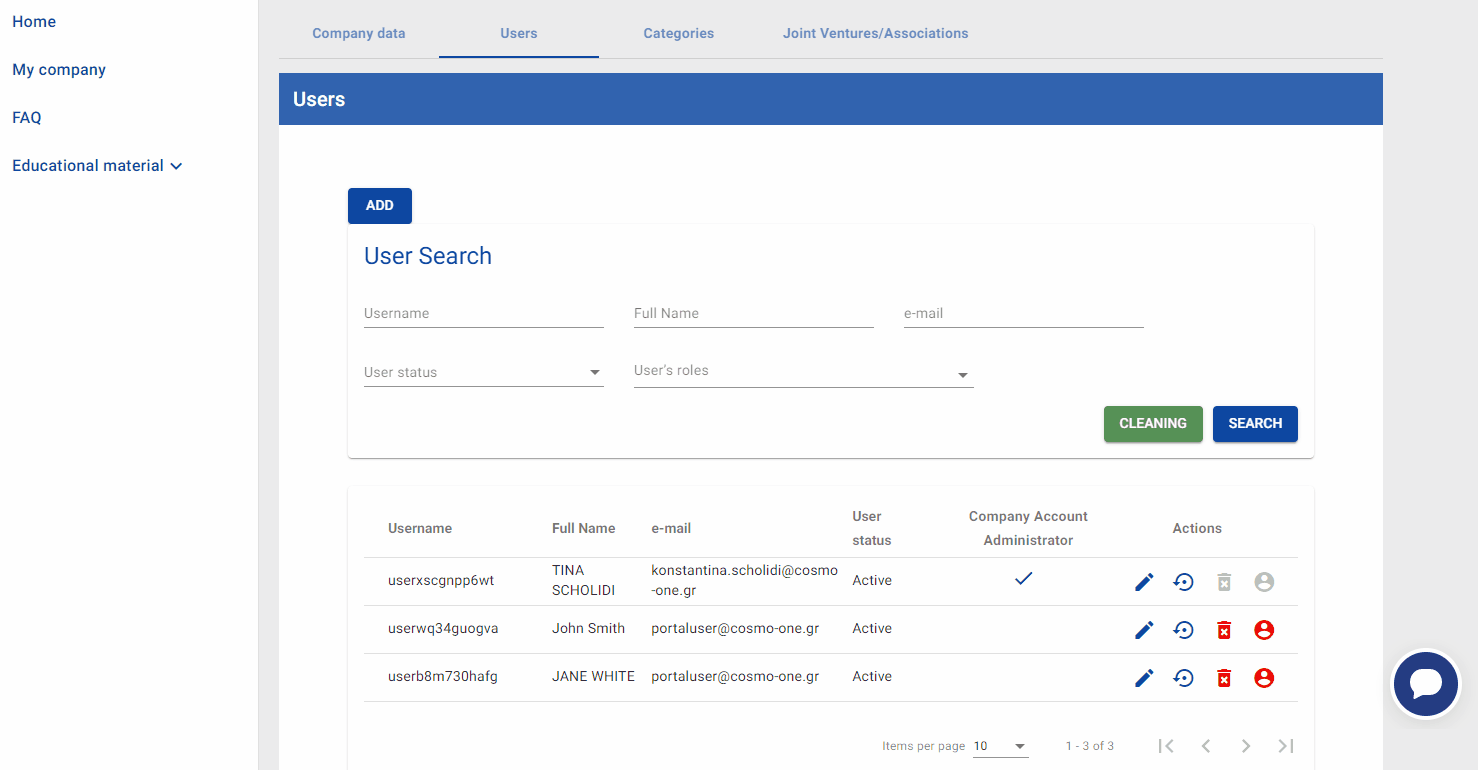The height and width of the screenshot is (770, 1478).
Task: Switch to the Company data tab
Action: [359, 33]
